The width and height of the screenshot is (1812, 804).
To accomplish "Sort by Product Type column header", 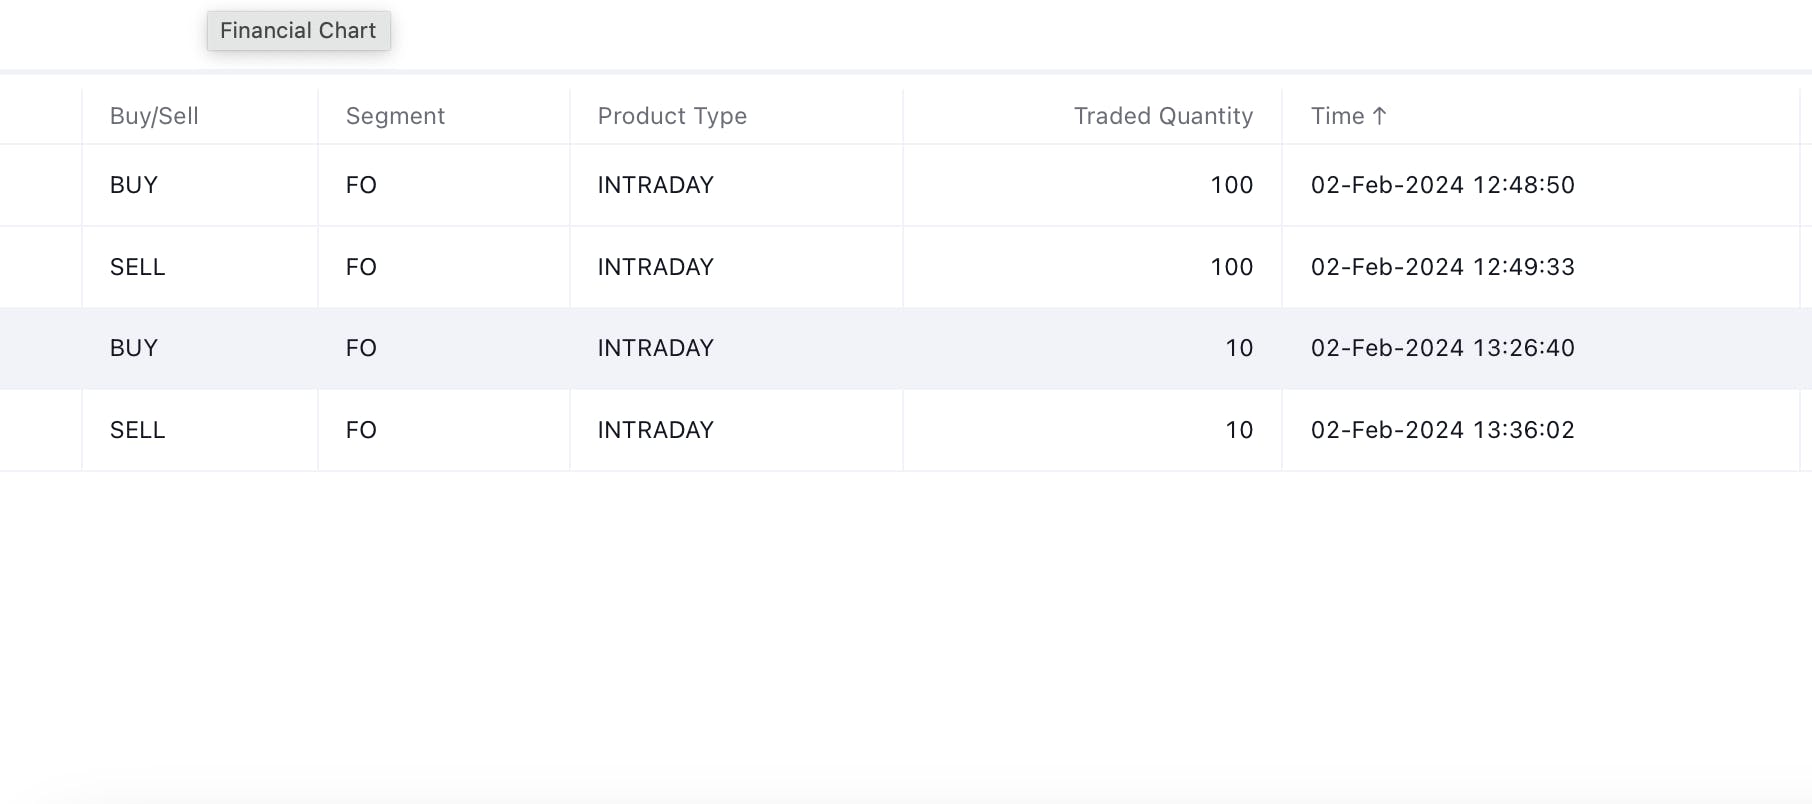I will 672,116.
